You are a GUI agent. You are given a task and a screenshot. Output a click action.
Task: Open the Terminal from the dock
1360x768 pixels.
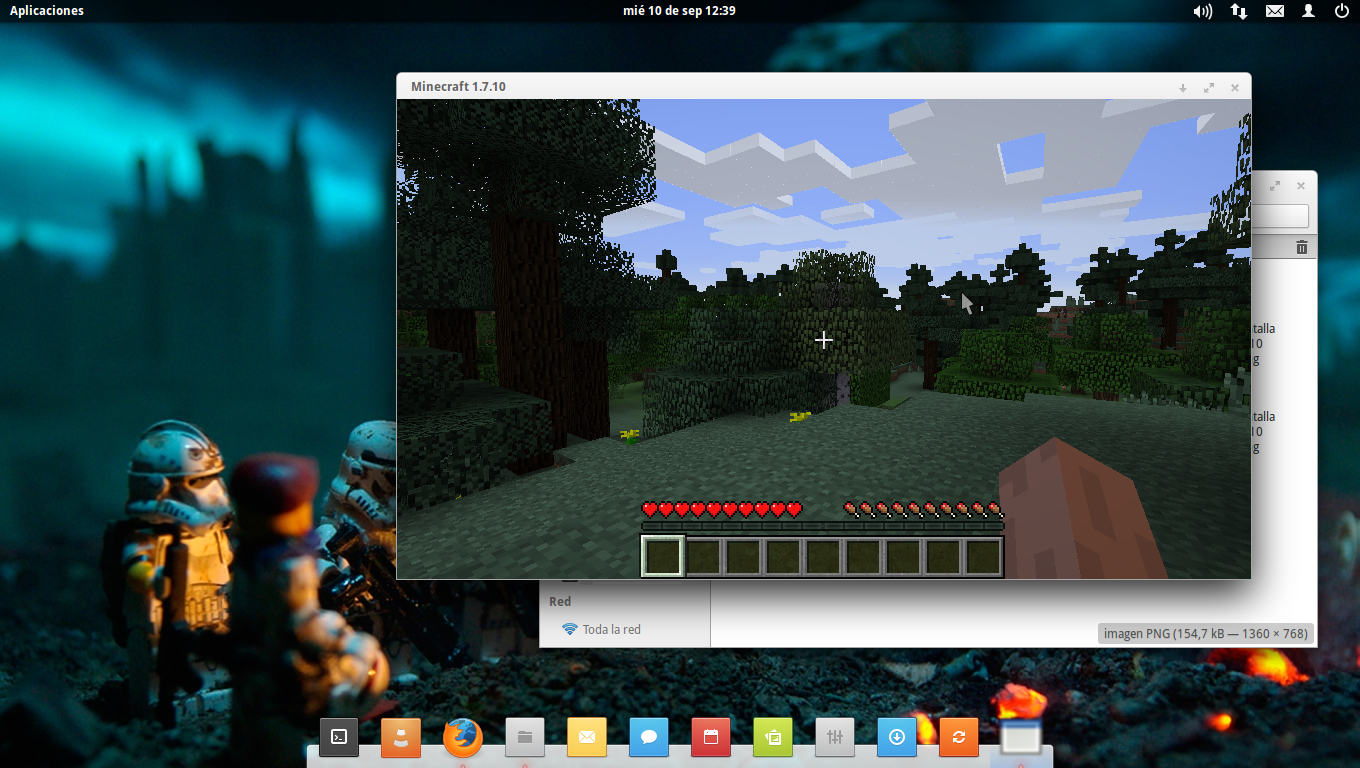click(339, 737)
